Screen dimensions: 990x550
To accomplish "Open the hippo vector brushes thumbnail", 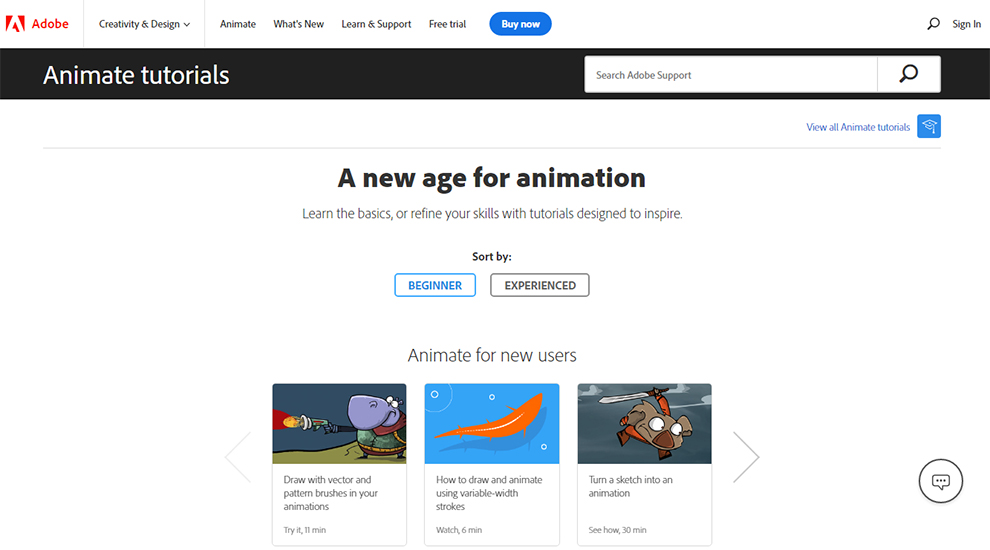I will tap(340, 424).
